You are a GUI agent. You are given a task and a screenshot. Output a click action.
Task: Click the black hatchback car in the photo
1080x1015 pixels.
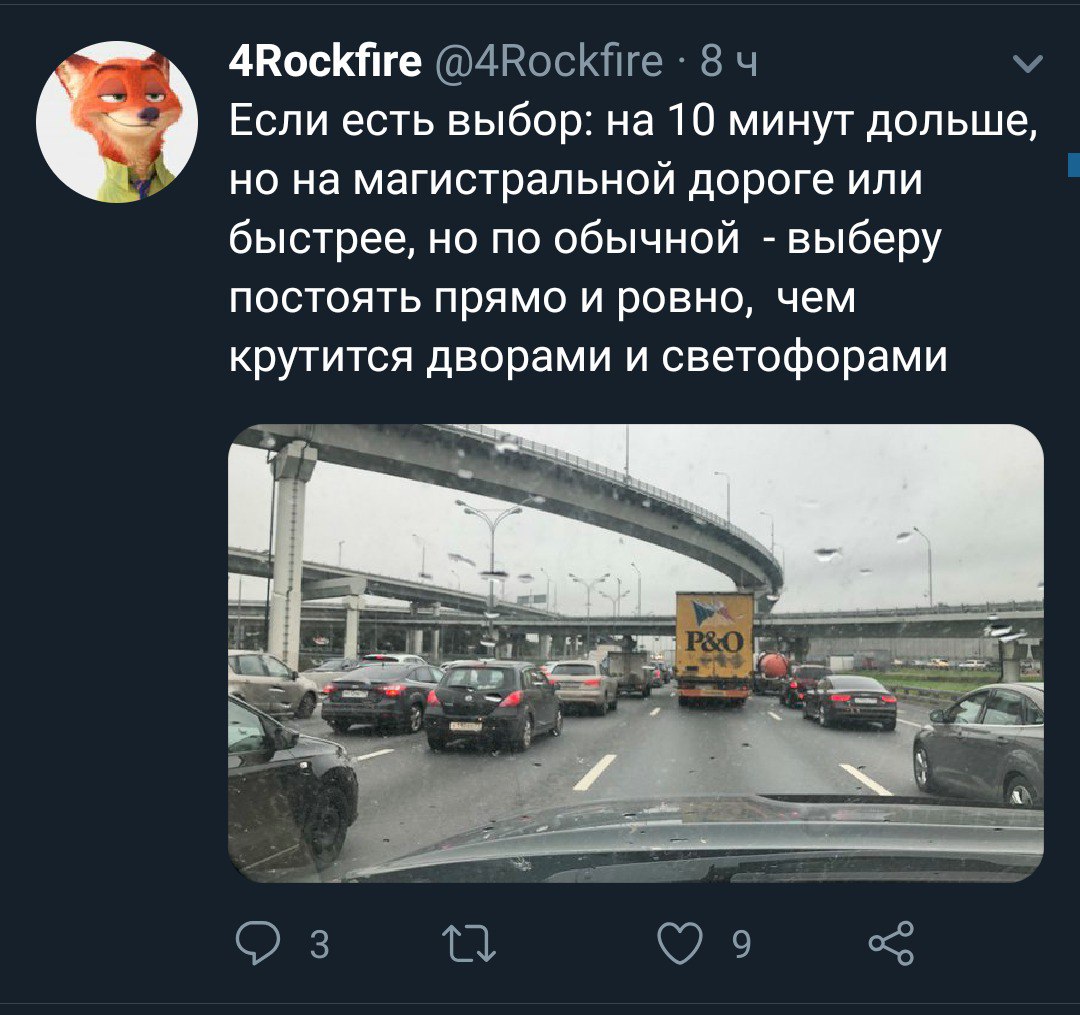(492, 704)
